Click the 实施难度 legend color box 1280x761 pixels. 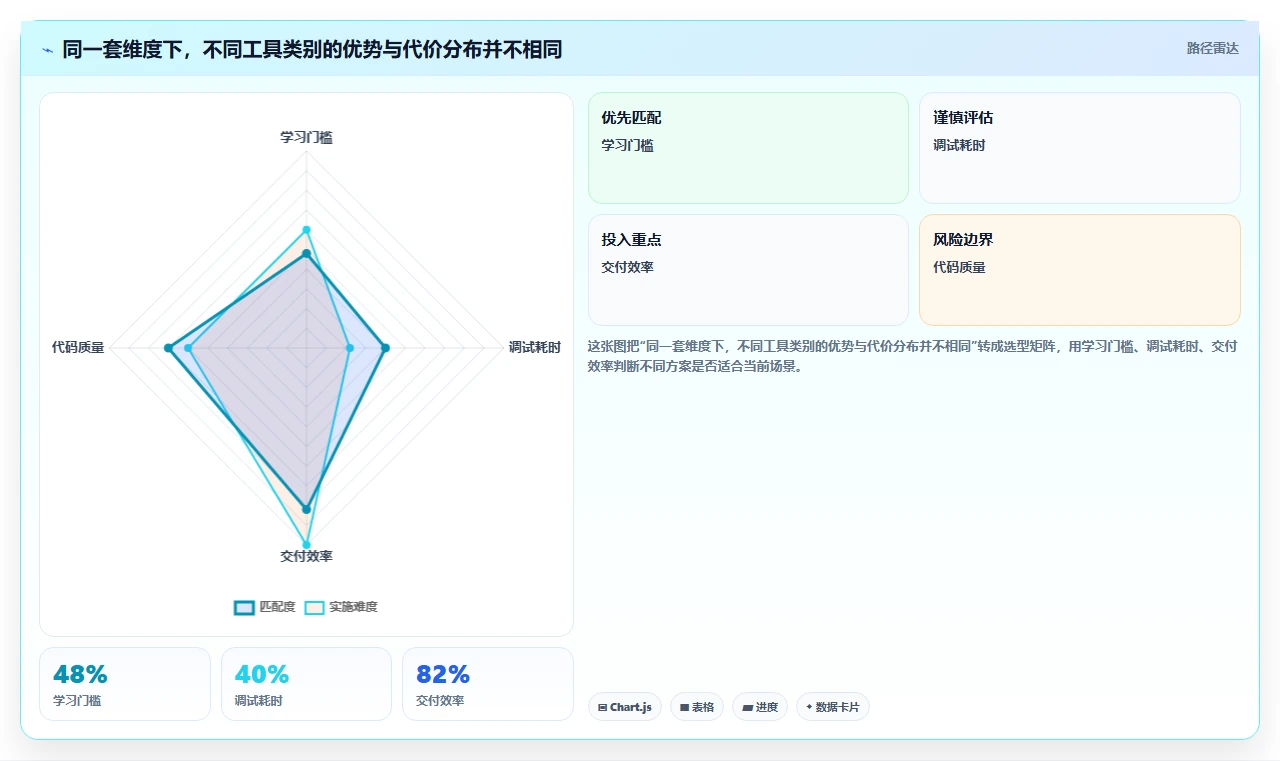pos(315,607)
